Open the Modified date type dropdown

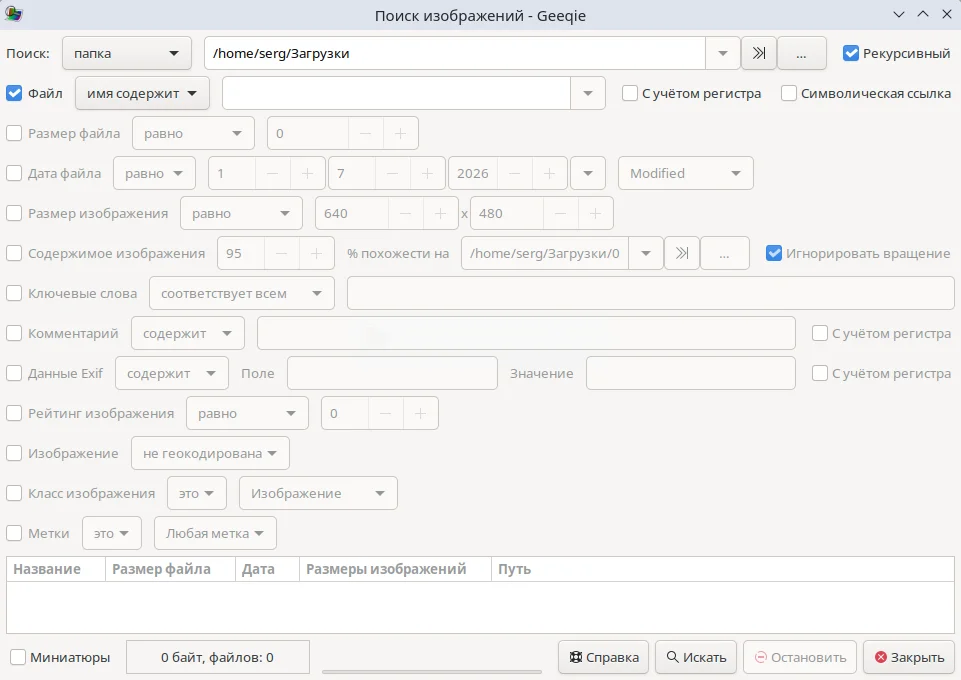(685, 173)
